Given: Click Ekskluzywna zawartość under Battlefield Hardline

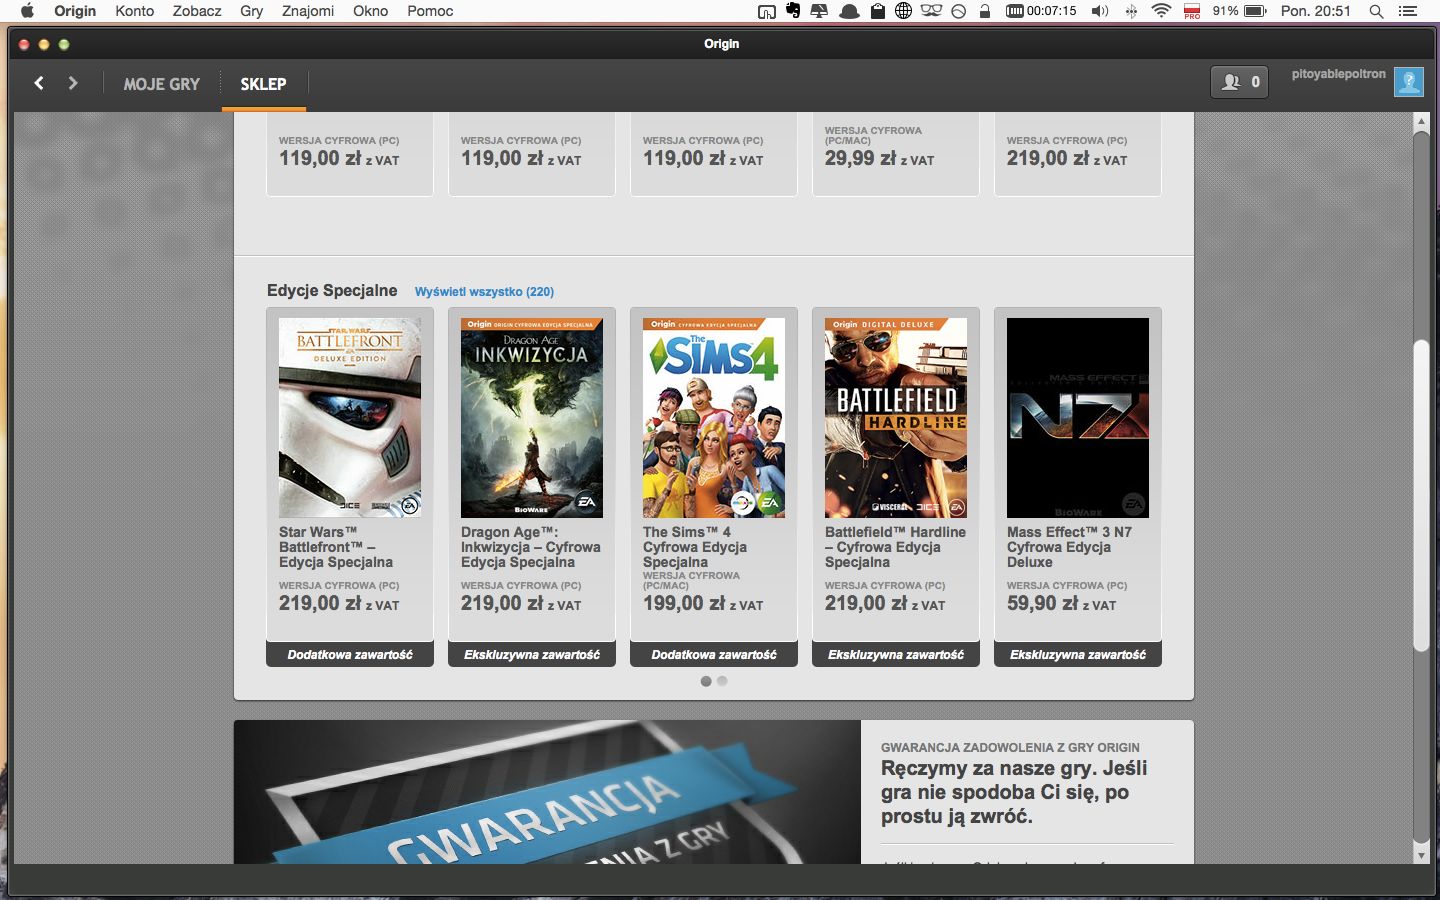Looking at the screenshot, I should (x=896, y=655).
